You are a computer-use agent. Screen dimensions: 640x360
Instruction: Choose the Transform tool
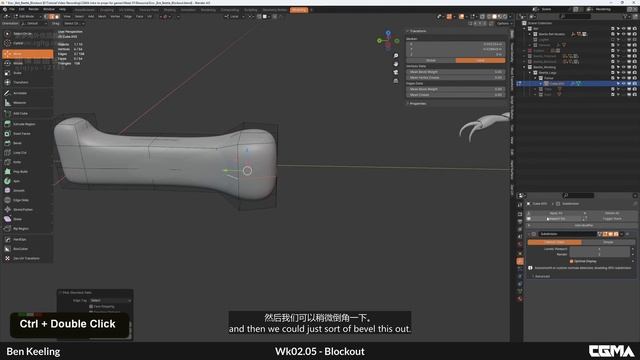pyautogui.click(x=27, y=82)
